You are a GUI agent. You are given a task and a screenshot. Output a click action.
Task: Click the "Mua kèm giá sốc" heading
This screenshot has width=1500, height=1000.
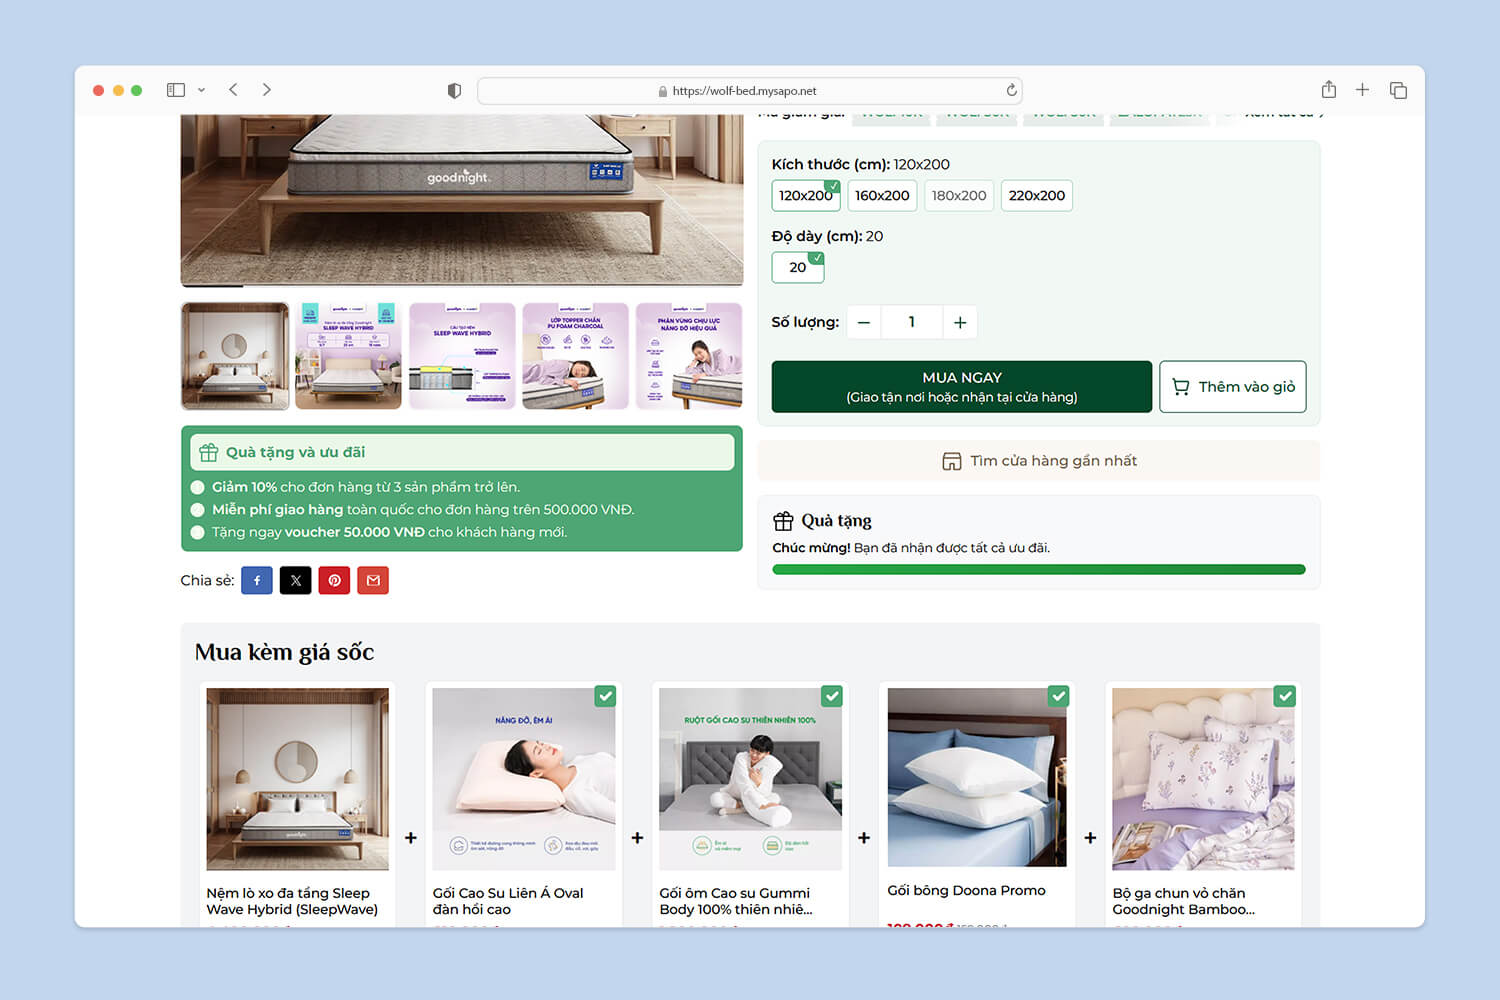(284, 652)
